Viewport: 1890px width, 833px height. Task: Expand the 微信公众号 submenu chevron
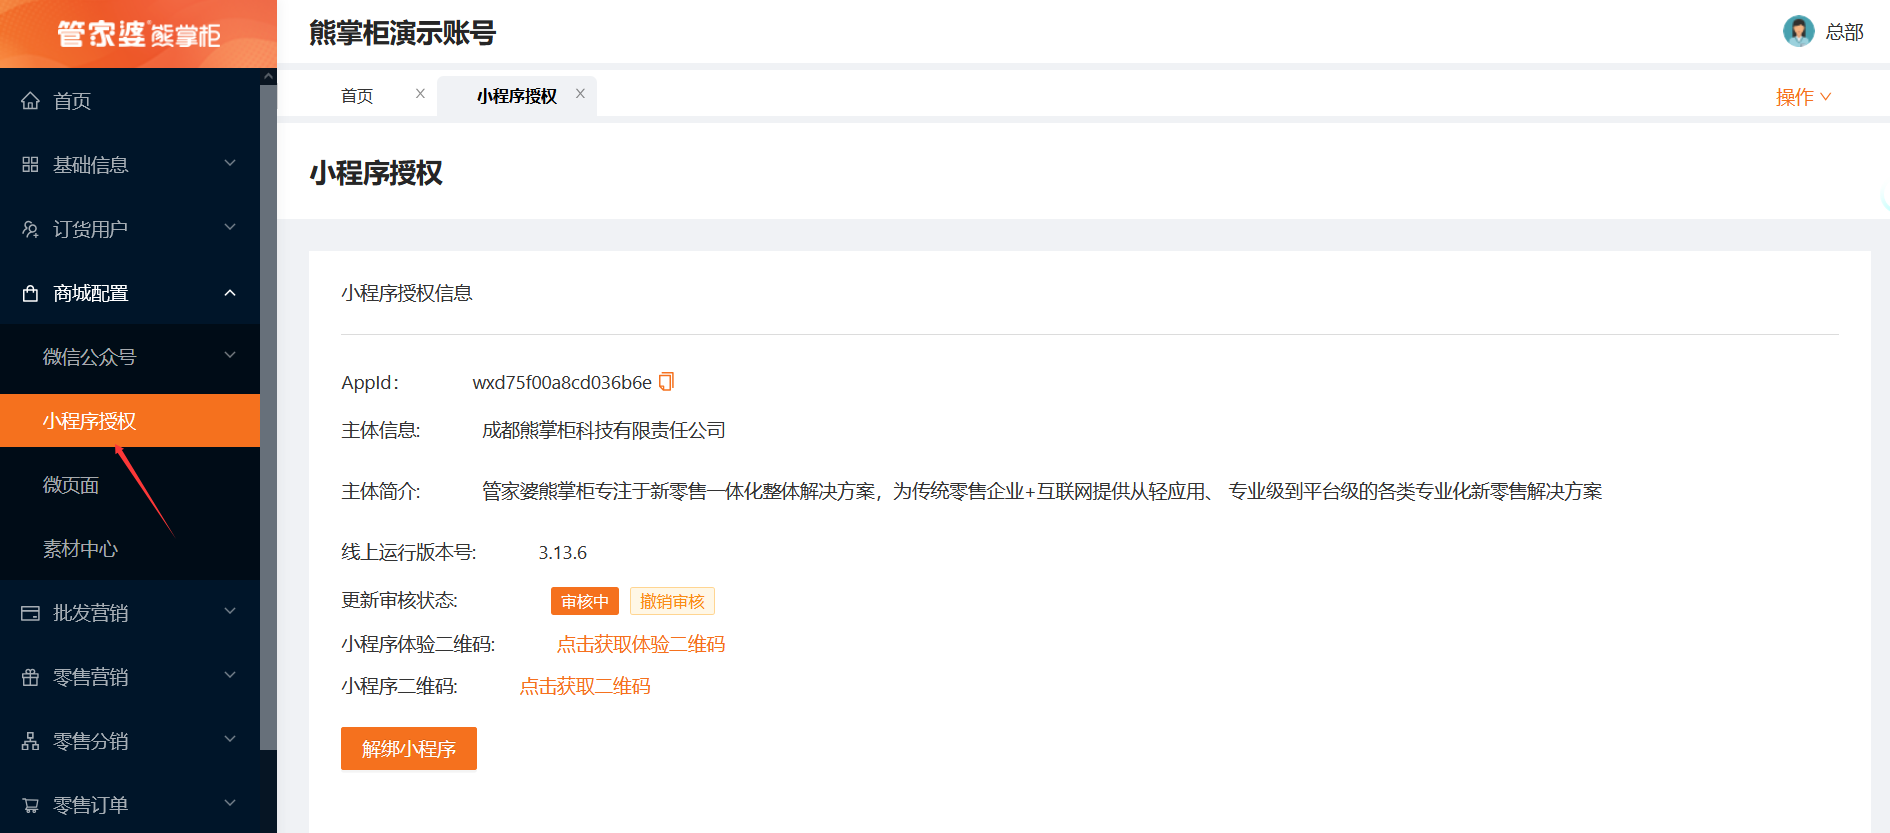[x=230, y=355]
